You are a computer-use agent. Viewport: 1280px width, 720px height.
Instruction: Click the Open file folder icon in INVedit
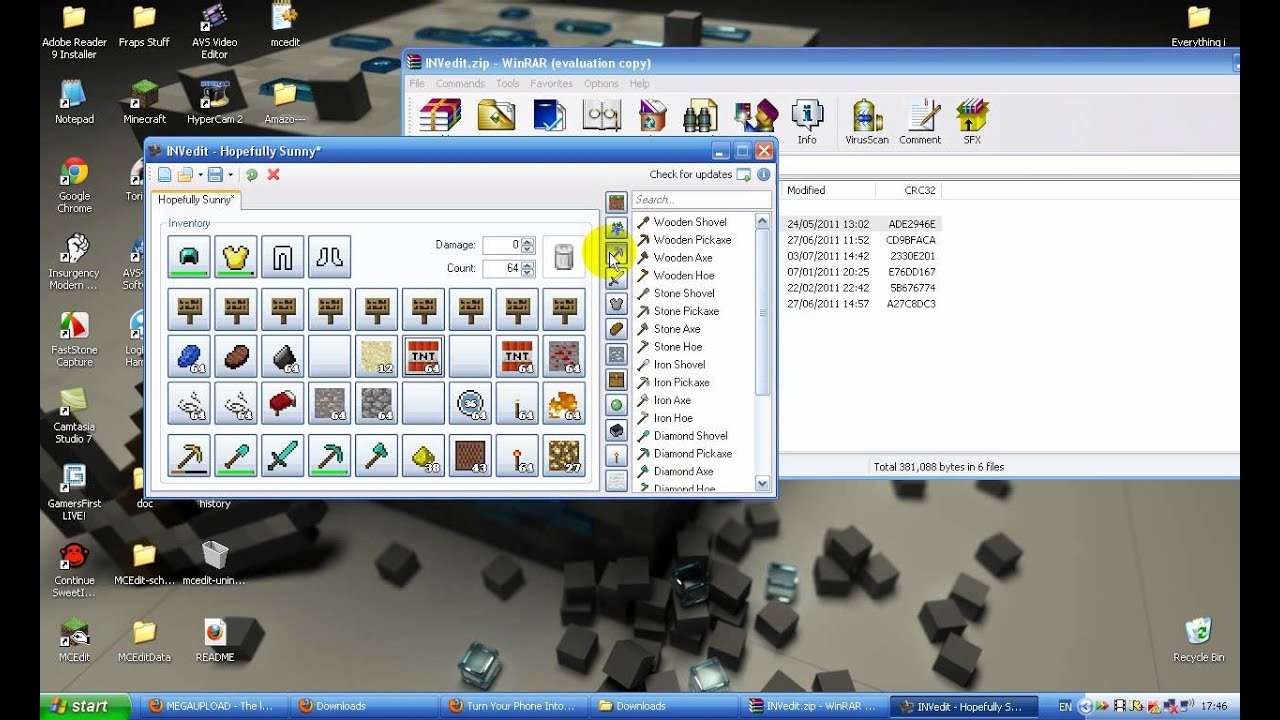184,175
